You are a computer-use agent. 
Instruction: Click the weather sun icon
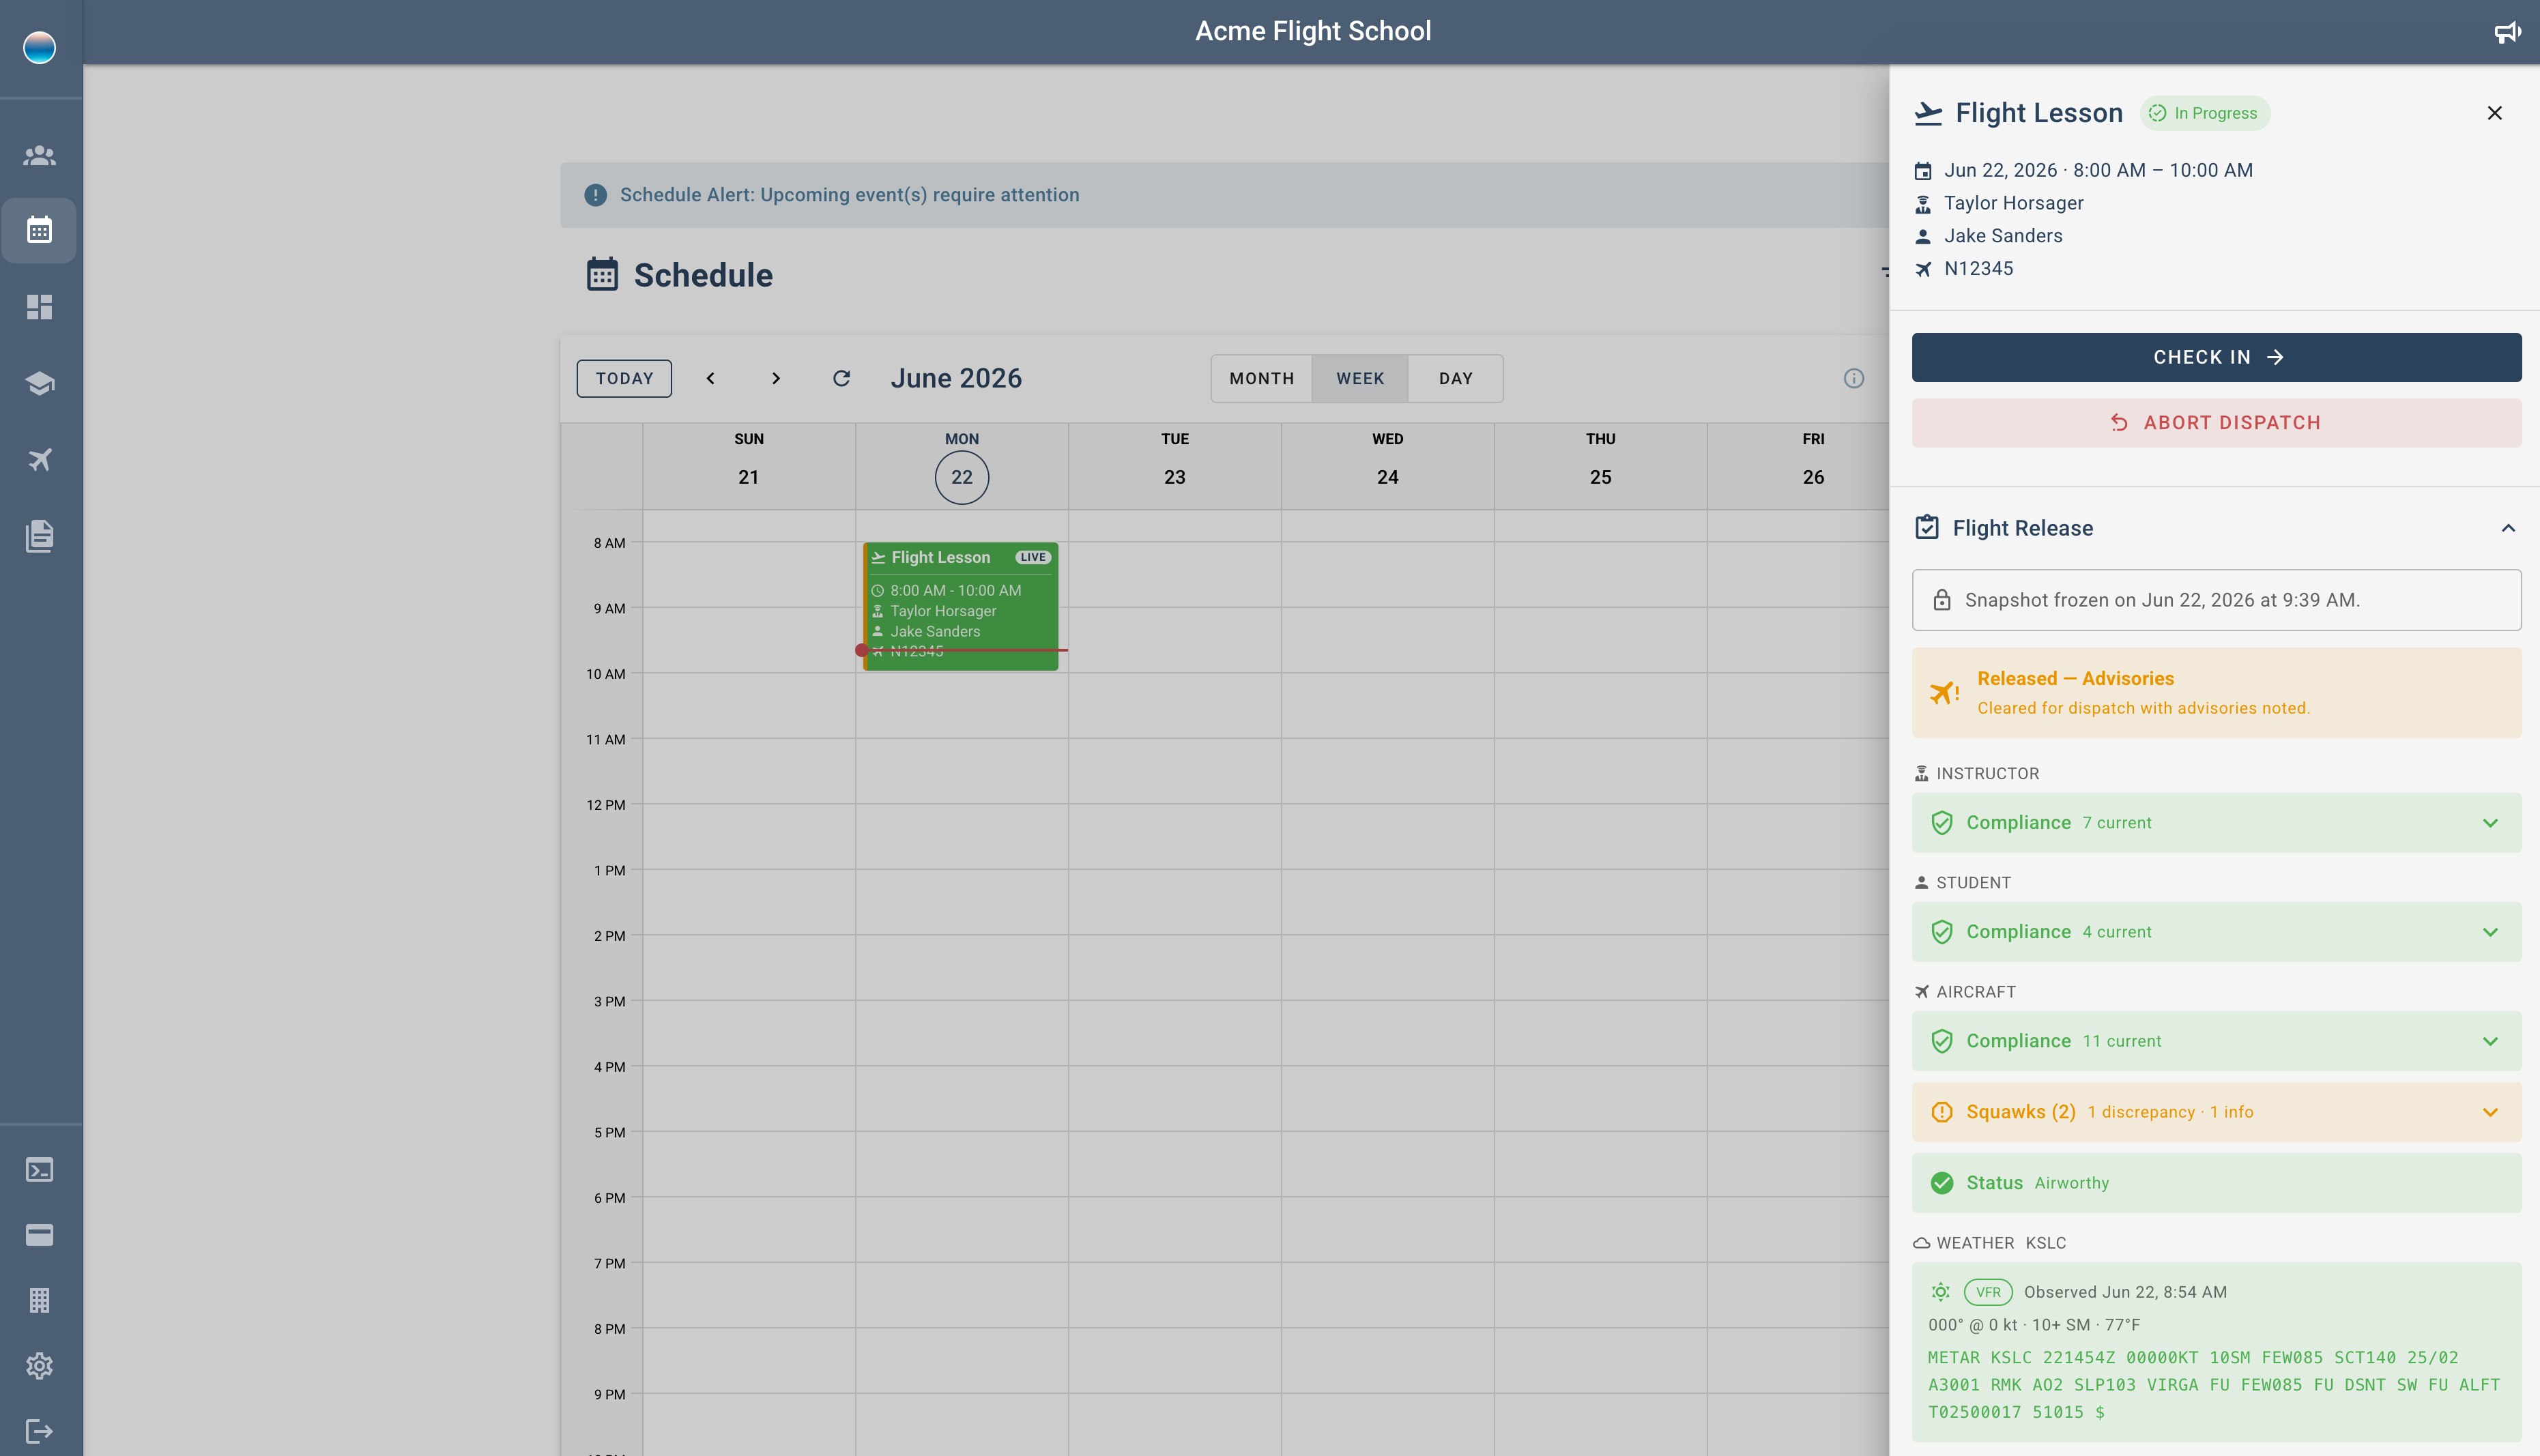tap(1940, 1292)
